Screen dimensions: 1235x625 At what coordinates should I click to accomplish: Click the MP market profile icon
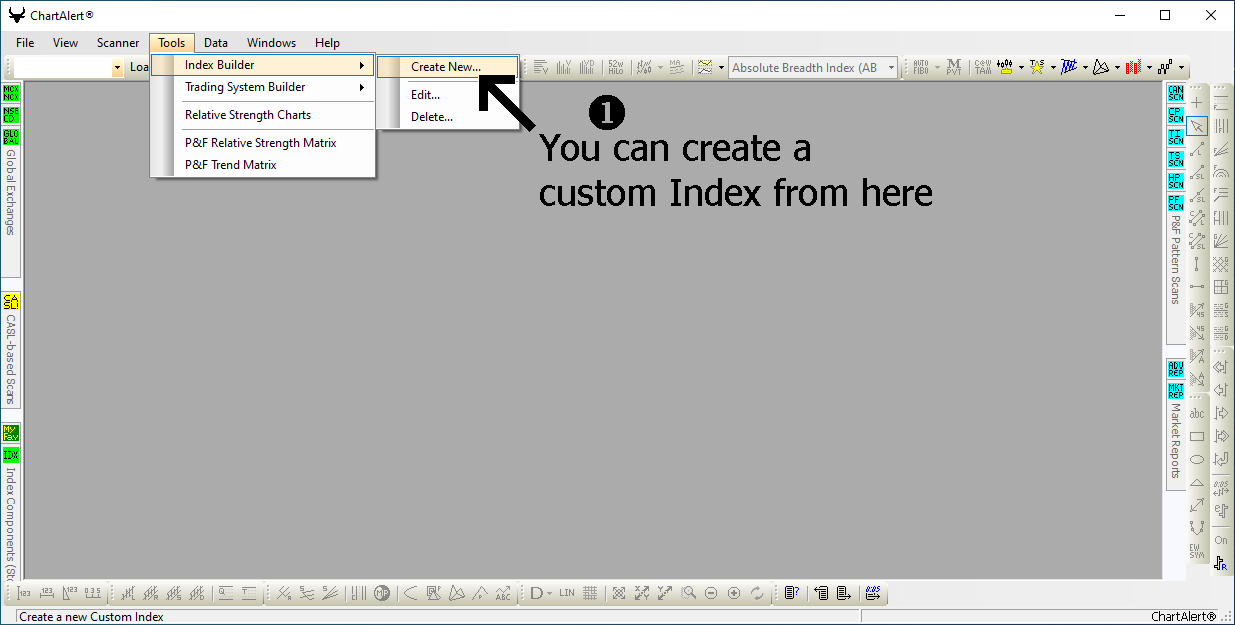click(x=382, y=593)
